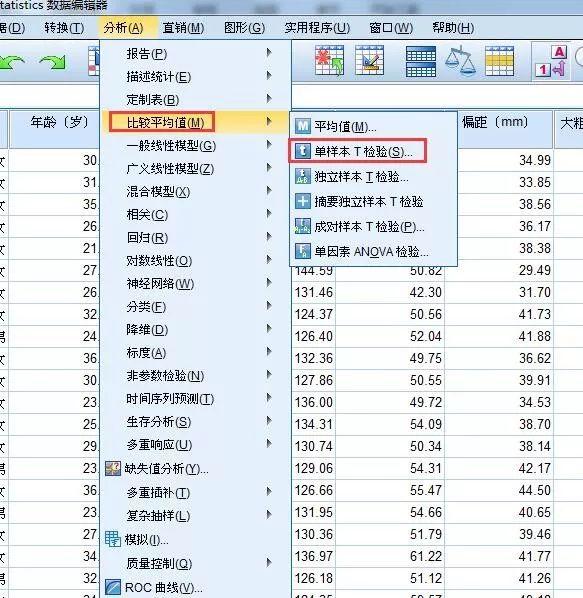
Task: Click the data cell with value 44.50
Action: point(499,490)
